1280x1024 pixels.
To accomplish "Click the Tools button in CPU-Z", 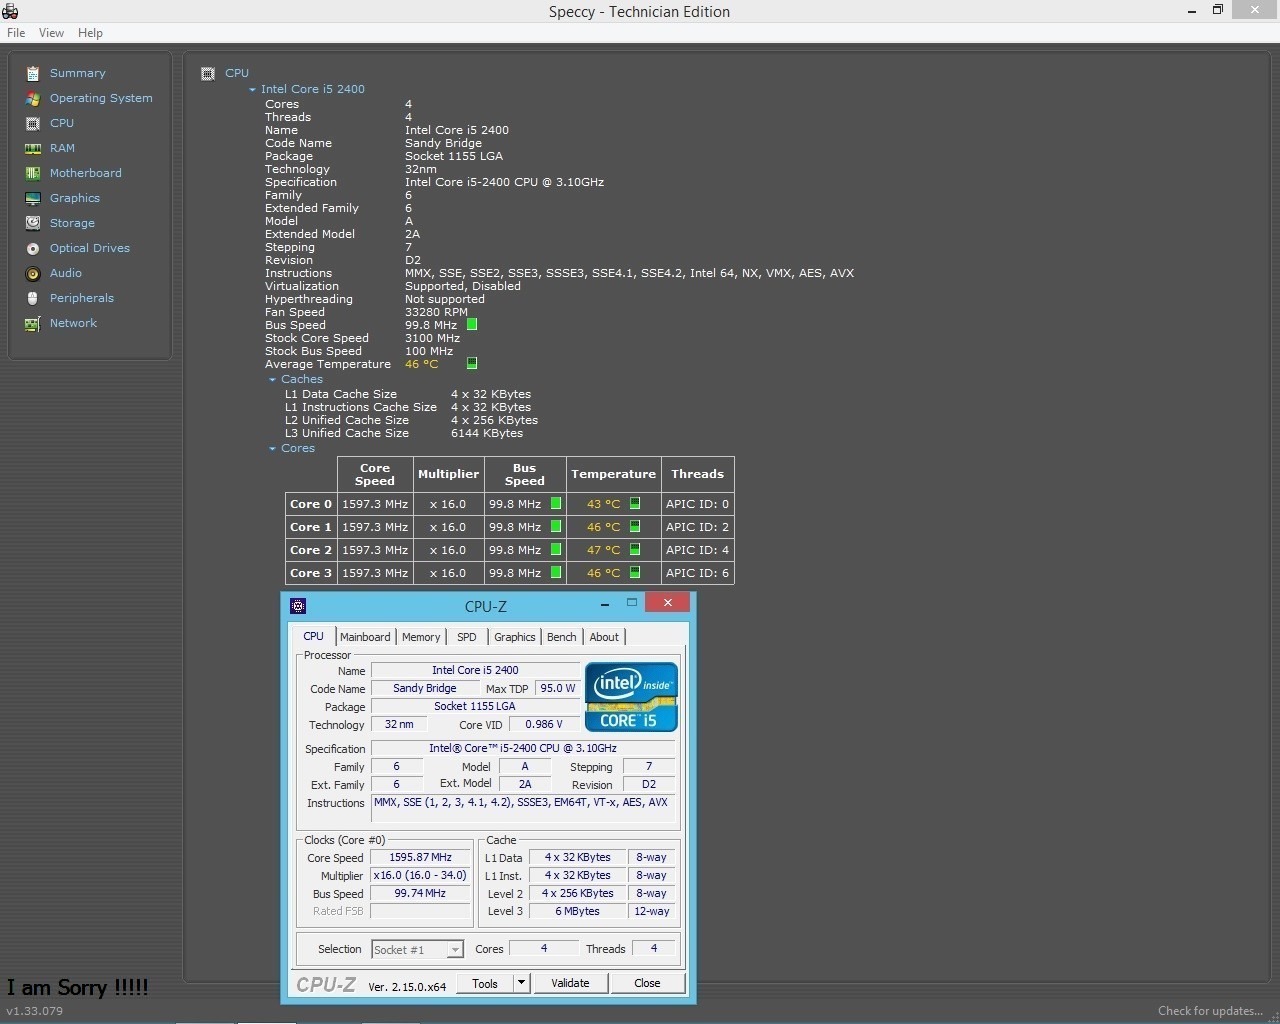I will pyautogui.click(x=485, y=983).
